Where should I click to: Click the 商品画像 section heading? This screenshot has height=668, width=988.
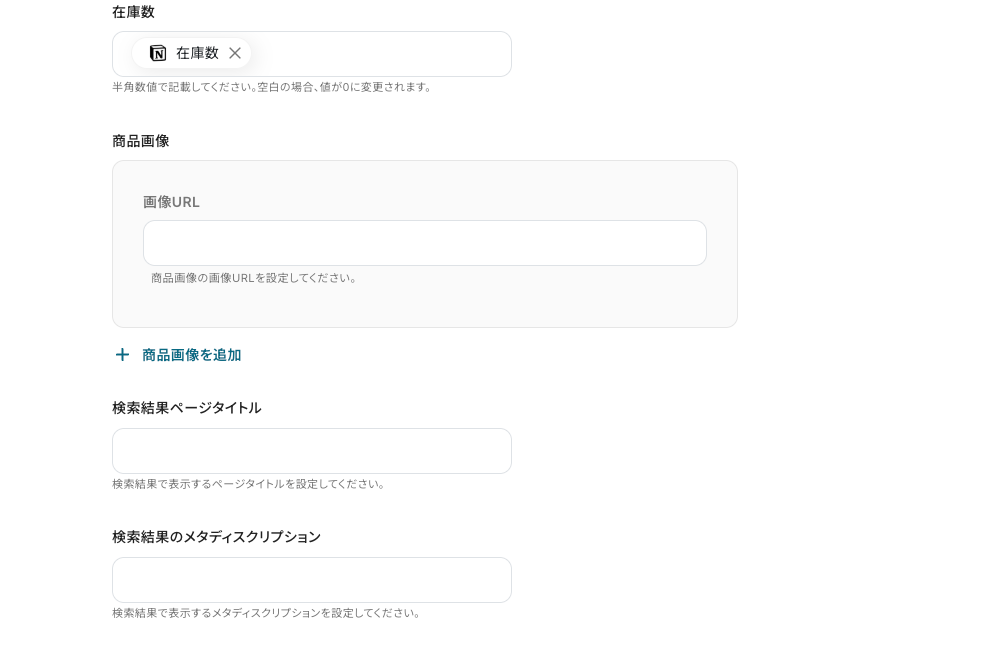pyautogui.click(x=140, y=141)
